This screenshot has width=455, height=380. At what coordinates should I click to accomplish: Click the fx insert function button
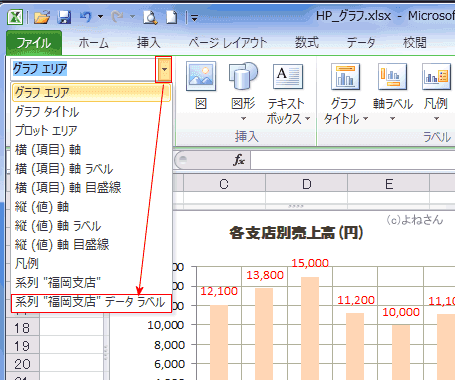pyautogui.click(x=239, y=160)
